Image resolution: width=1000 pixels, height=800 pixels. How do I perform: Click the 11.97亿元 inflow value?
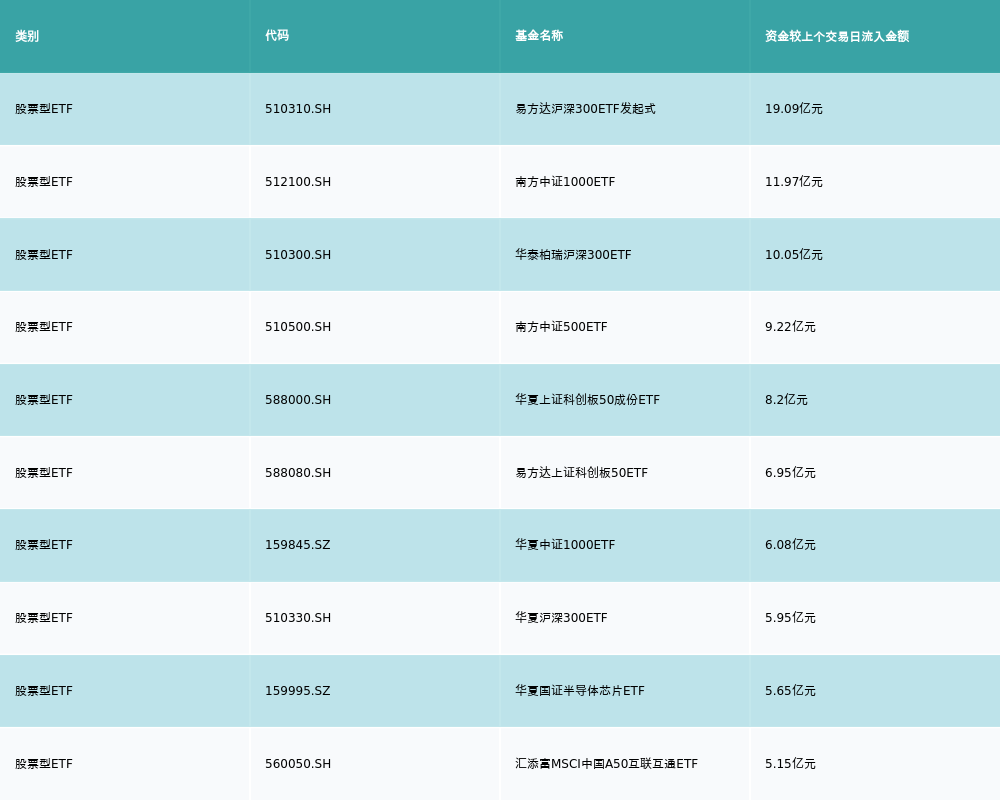pyautogui.click(x=793, y=182)
